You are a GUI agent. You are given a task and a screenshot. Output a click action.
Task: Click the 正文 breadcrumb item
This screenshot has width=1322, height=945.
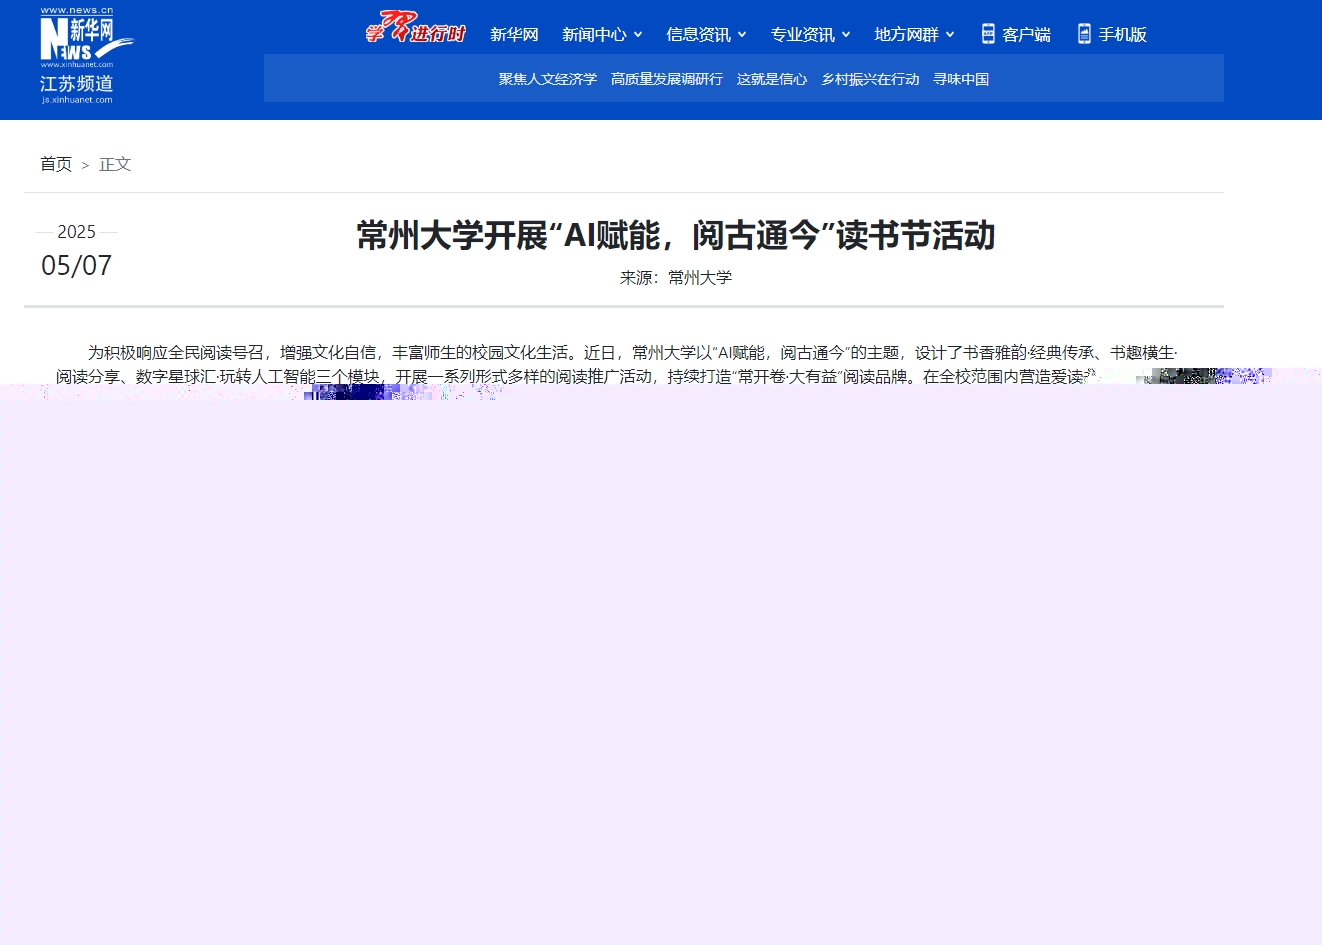click(x=115, y=164)
